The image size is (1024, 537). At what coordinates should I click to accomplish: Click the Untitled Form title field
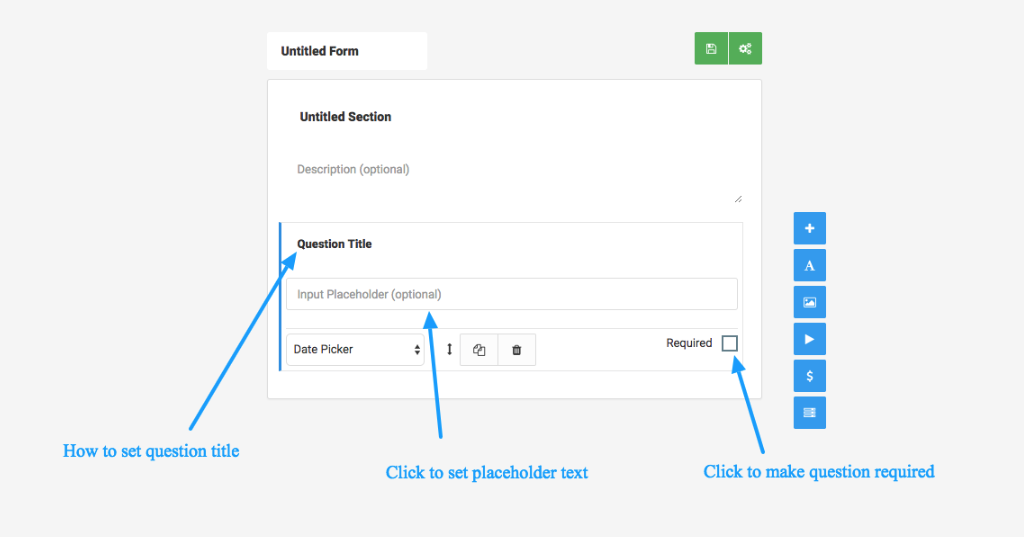point(347,51)
